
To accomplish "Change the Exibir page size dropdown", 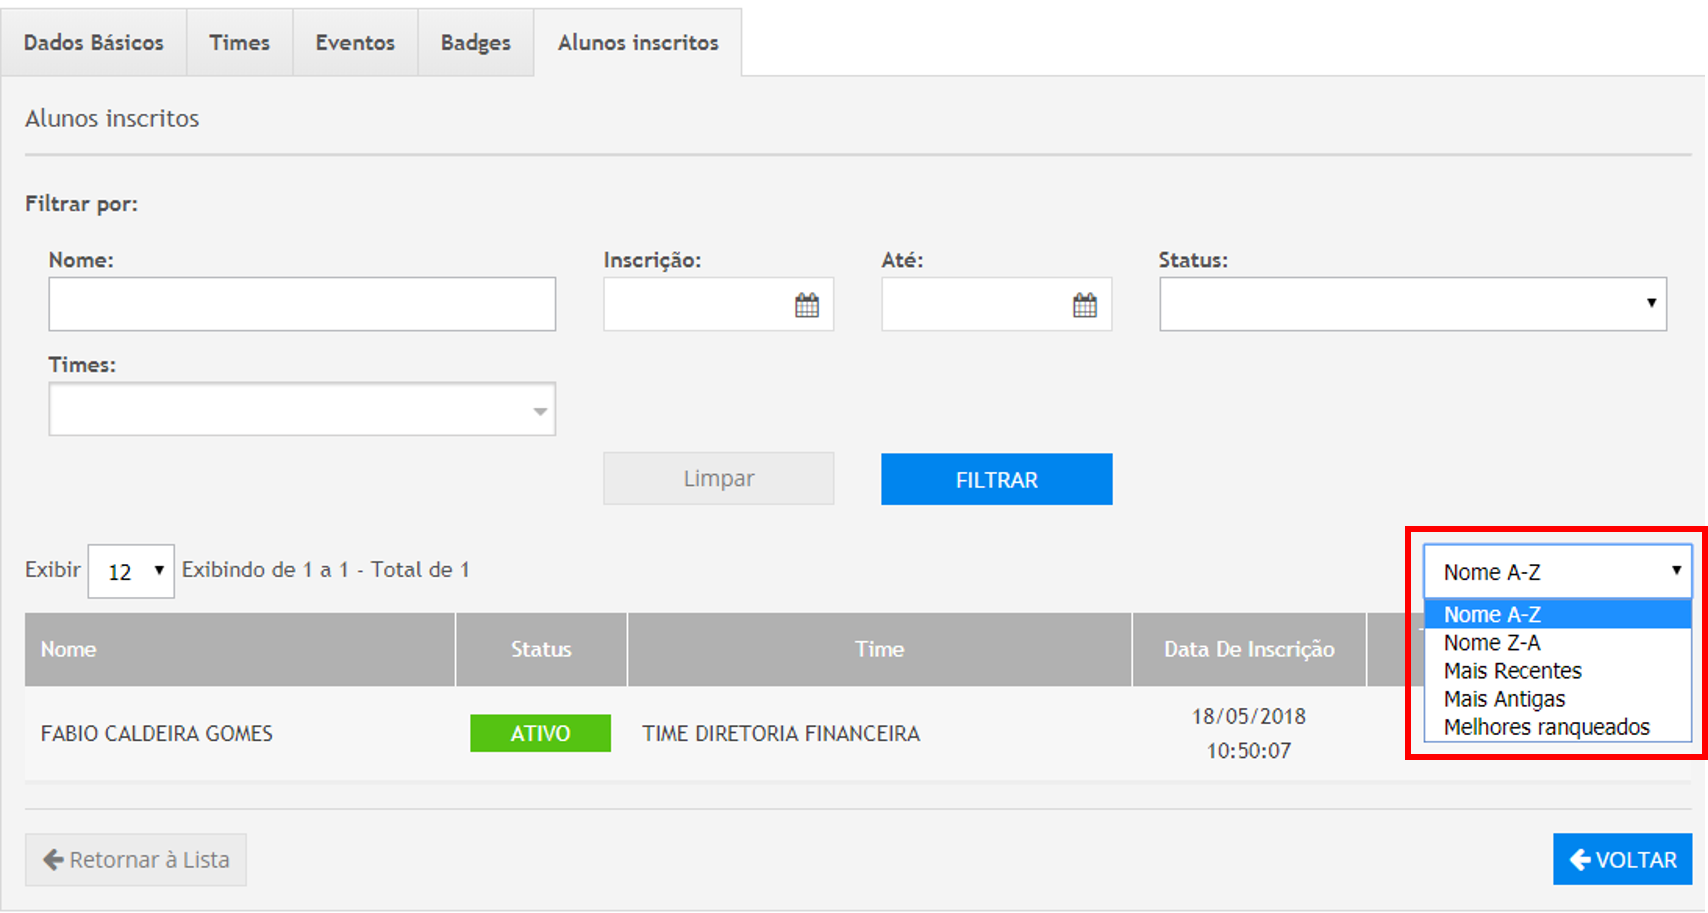I will coord(131,571).
